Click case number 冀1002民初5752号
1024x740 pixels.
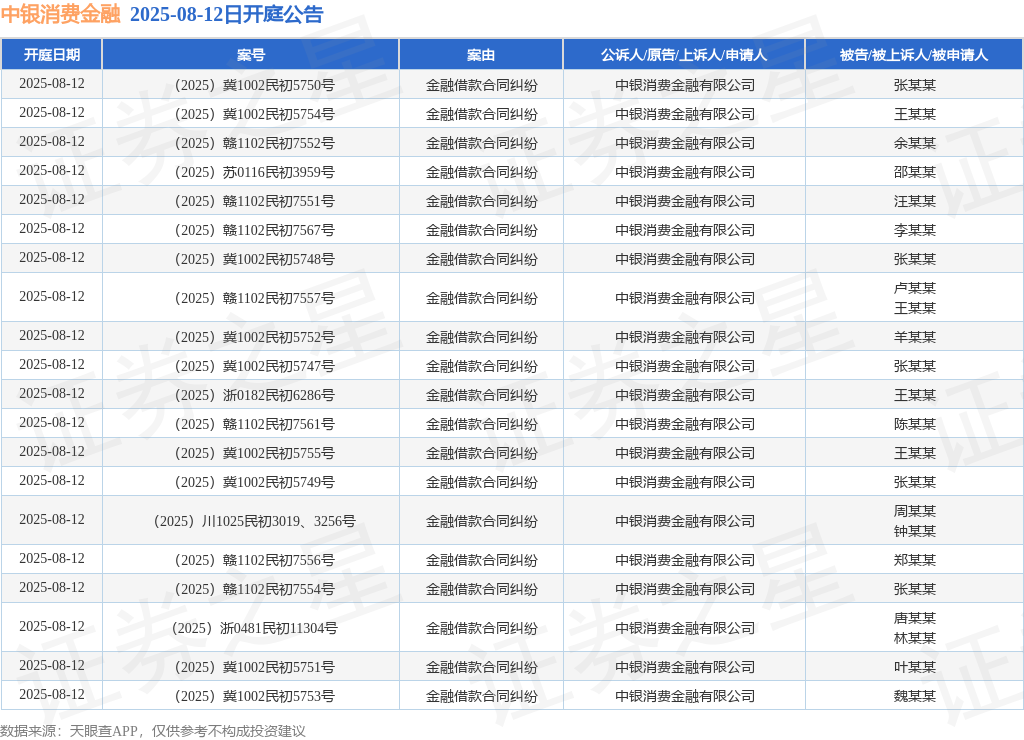click(x=255, y=337)
